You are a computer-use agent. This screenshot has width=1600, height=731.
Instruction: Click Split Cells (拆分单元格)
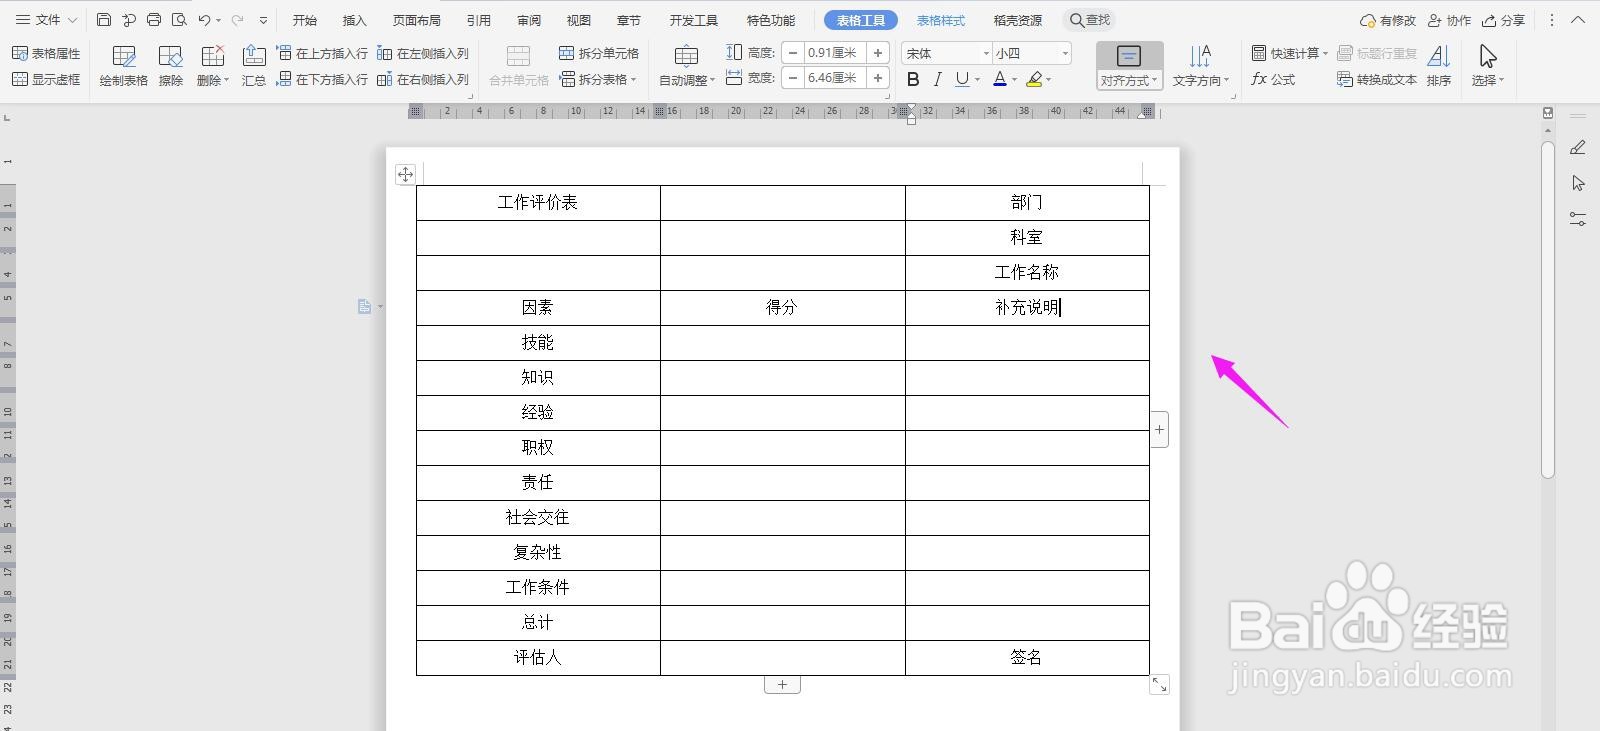click(x=599, y=53)
